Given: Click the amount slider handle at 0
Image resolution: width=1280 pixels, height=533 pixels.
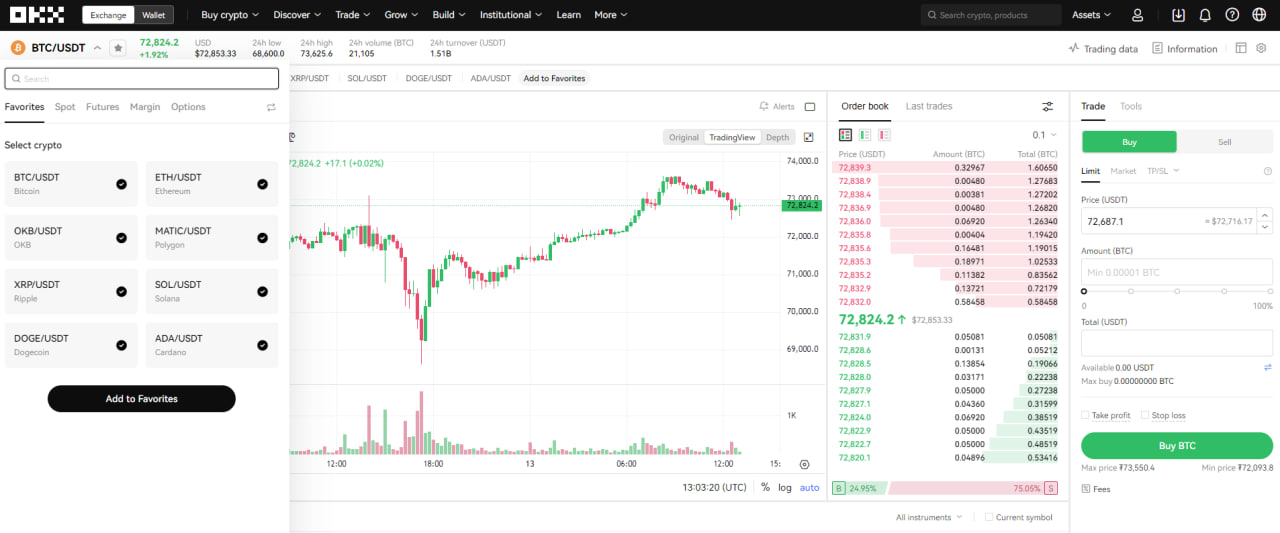Looking at the screenshot, I should click(1084, 291).
